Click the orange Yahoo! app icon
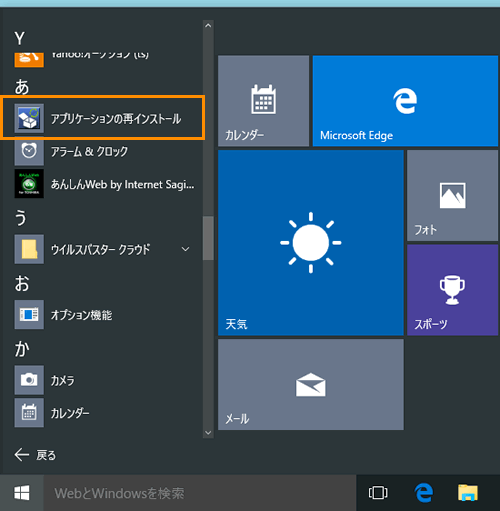 [29, 60]
